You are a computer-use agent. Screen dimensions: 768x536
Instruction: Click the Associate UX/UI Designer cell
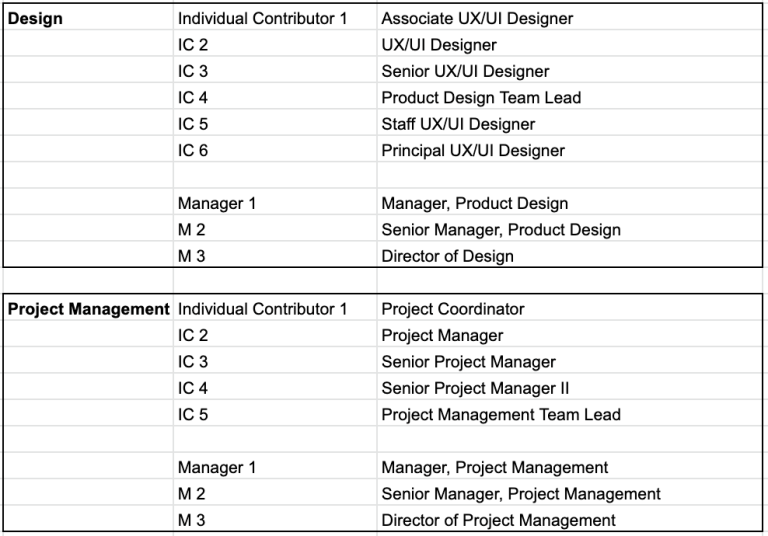click(569, 18)
